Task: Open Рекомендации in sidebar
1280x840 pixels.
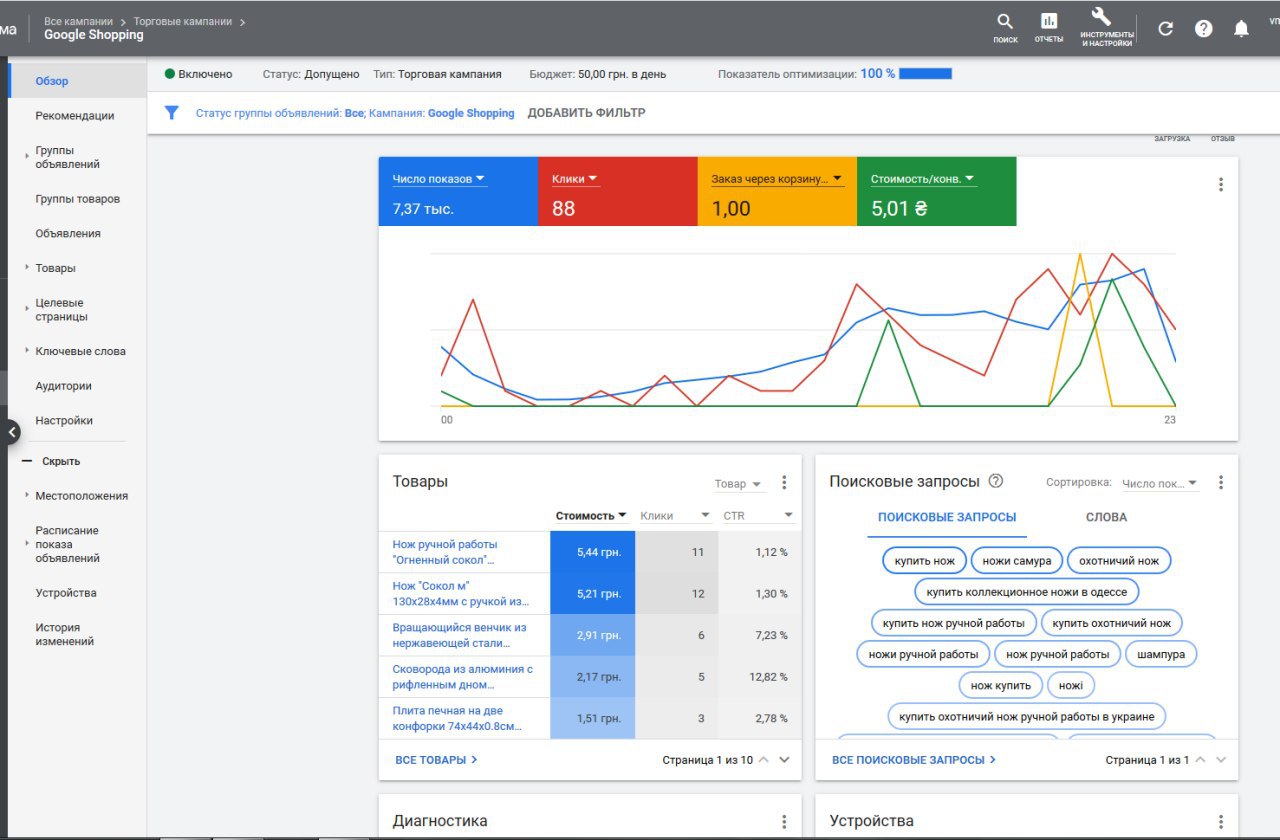Action: pyautogui.click(x=75, y=116)
